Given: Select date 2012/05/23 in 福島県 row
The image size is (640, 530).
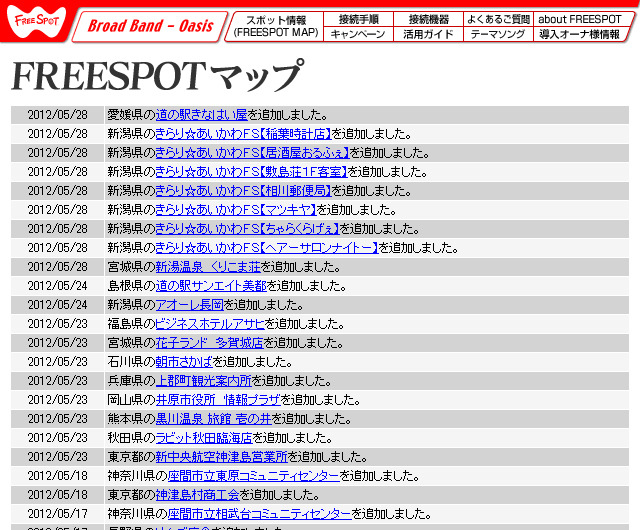Looking at the screenshot, I should click(58, 324).
